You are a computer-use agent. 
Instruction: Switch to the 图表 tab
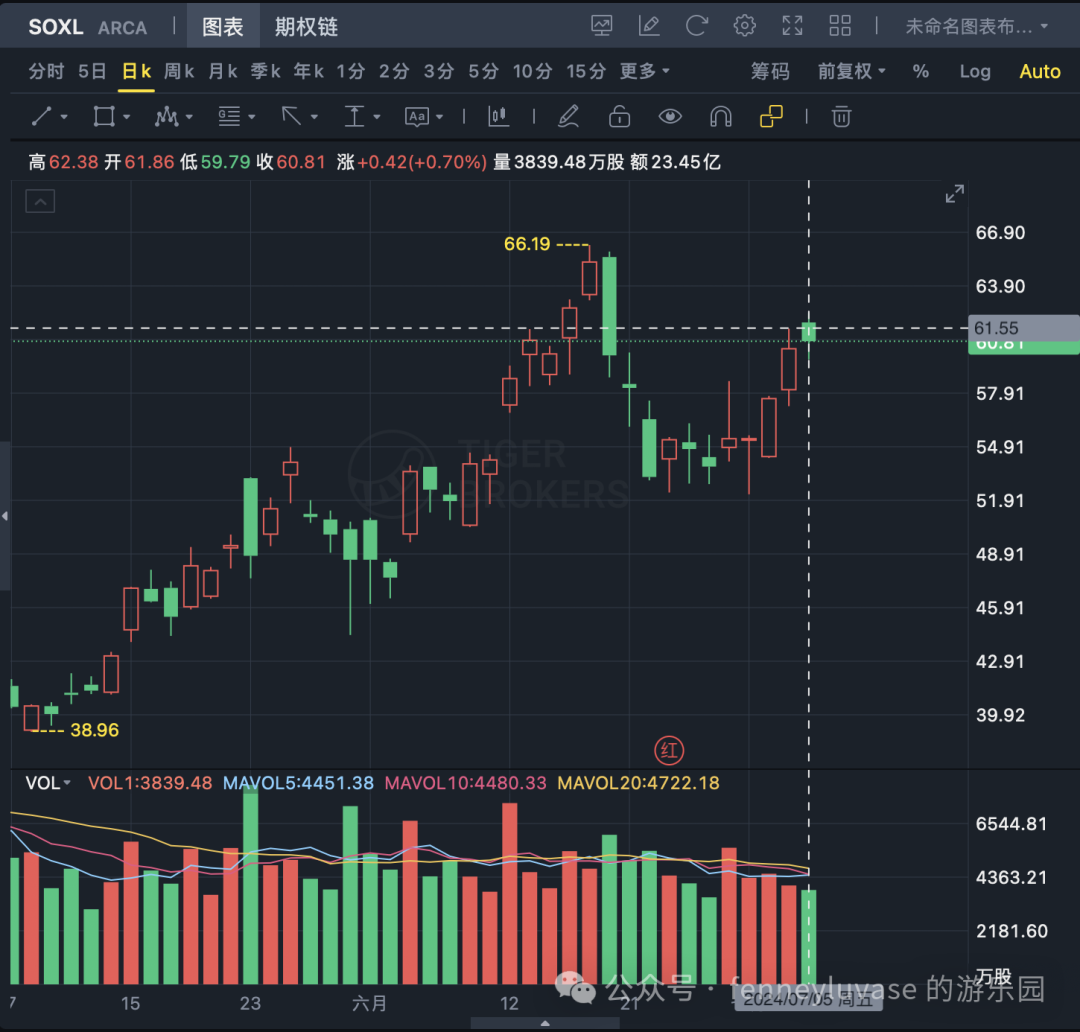tap(222, 26)
